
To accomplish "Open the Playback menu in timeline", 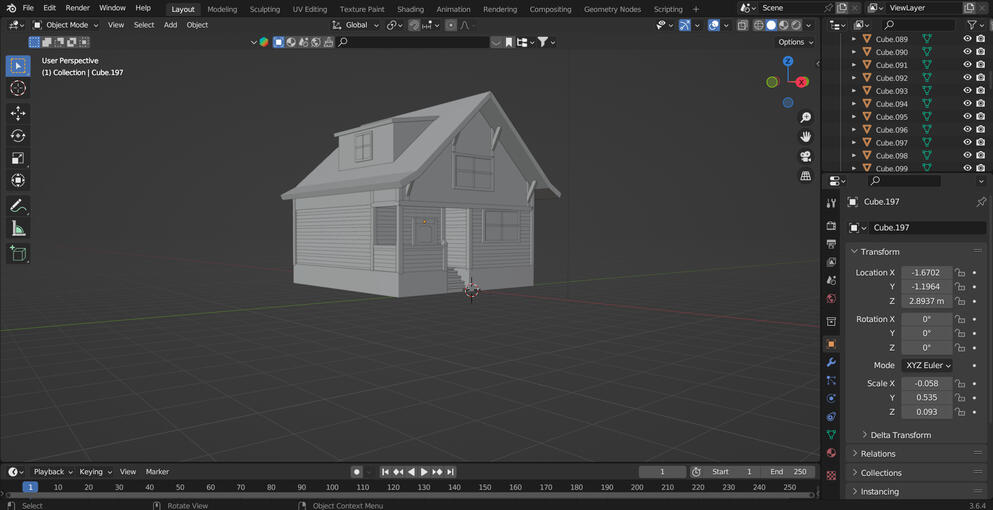I will [x=53, y=472].
